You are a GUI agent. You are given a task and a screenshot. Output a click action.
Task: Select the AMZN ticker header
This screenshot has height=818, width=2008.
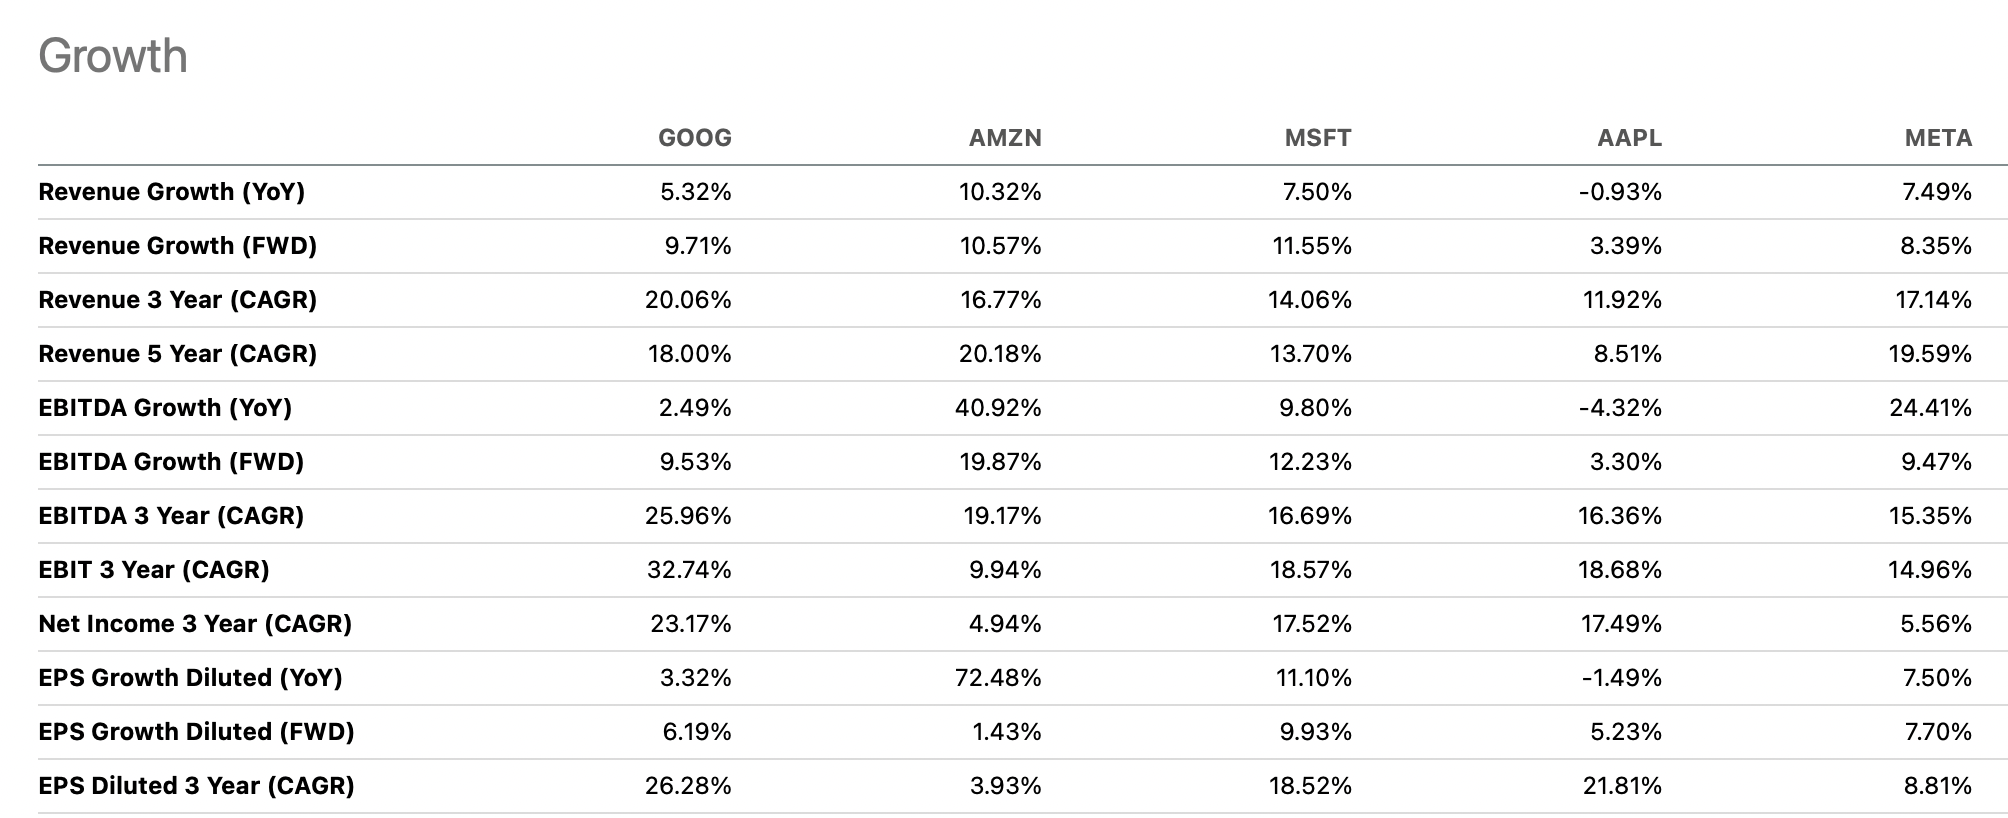click(x=1004, y=138)
